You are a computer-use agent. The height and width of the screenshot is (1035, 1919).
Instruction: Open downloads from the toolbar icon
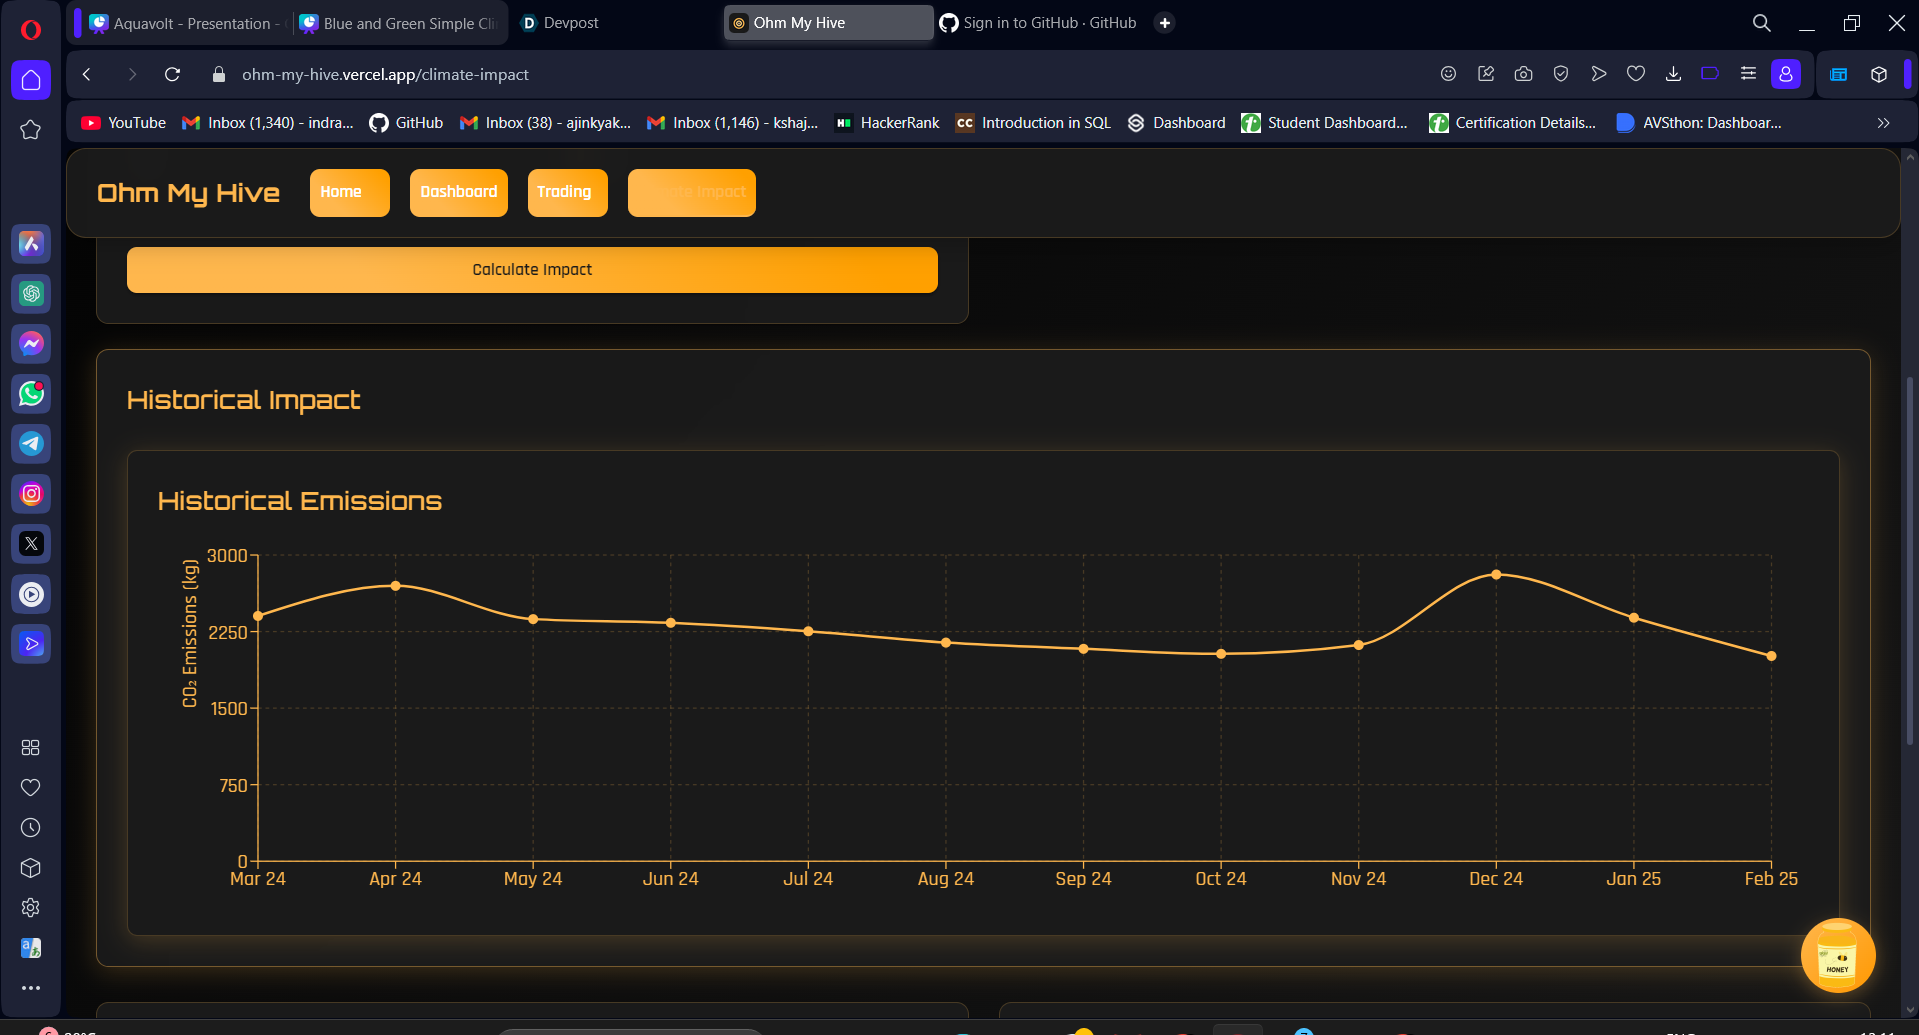[x=1673, y=74]
